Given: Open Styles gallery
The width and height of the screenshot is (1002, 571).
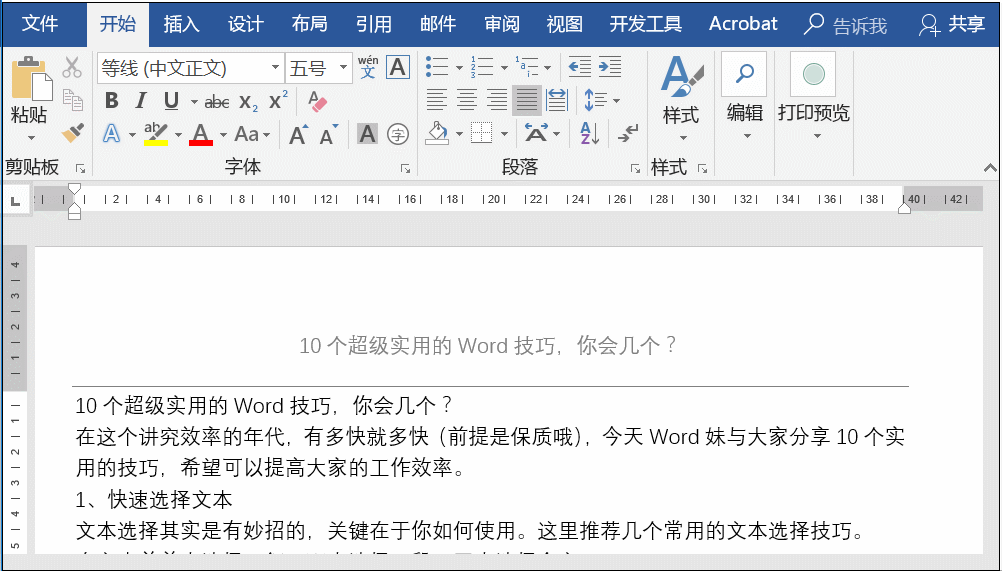Looking at the screenshot, I should point(681,98).
